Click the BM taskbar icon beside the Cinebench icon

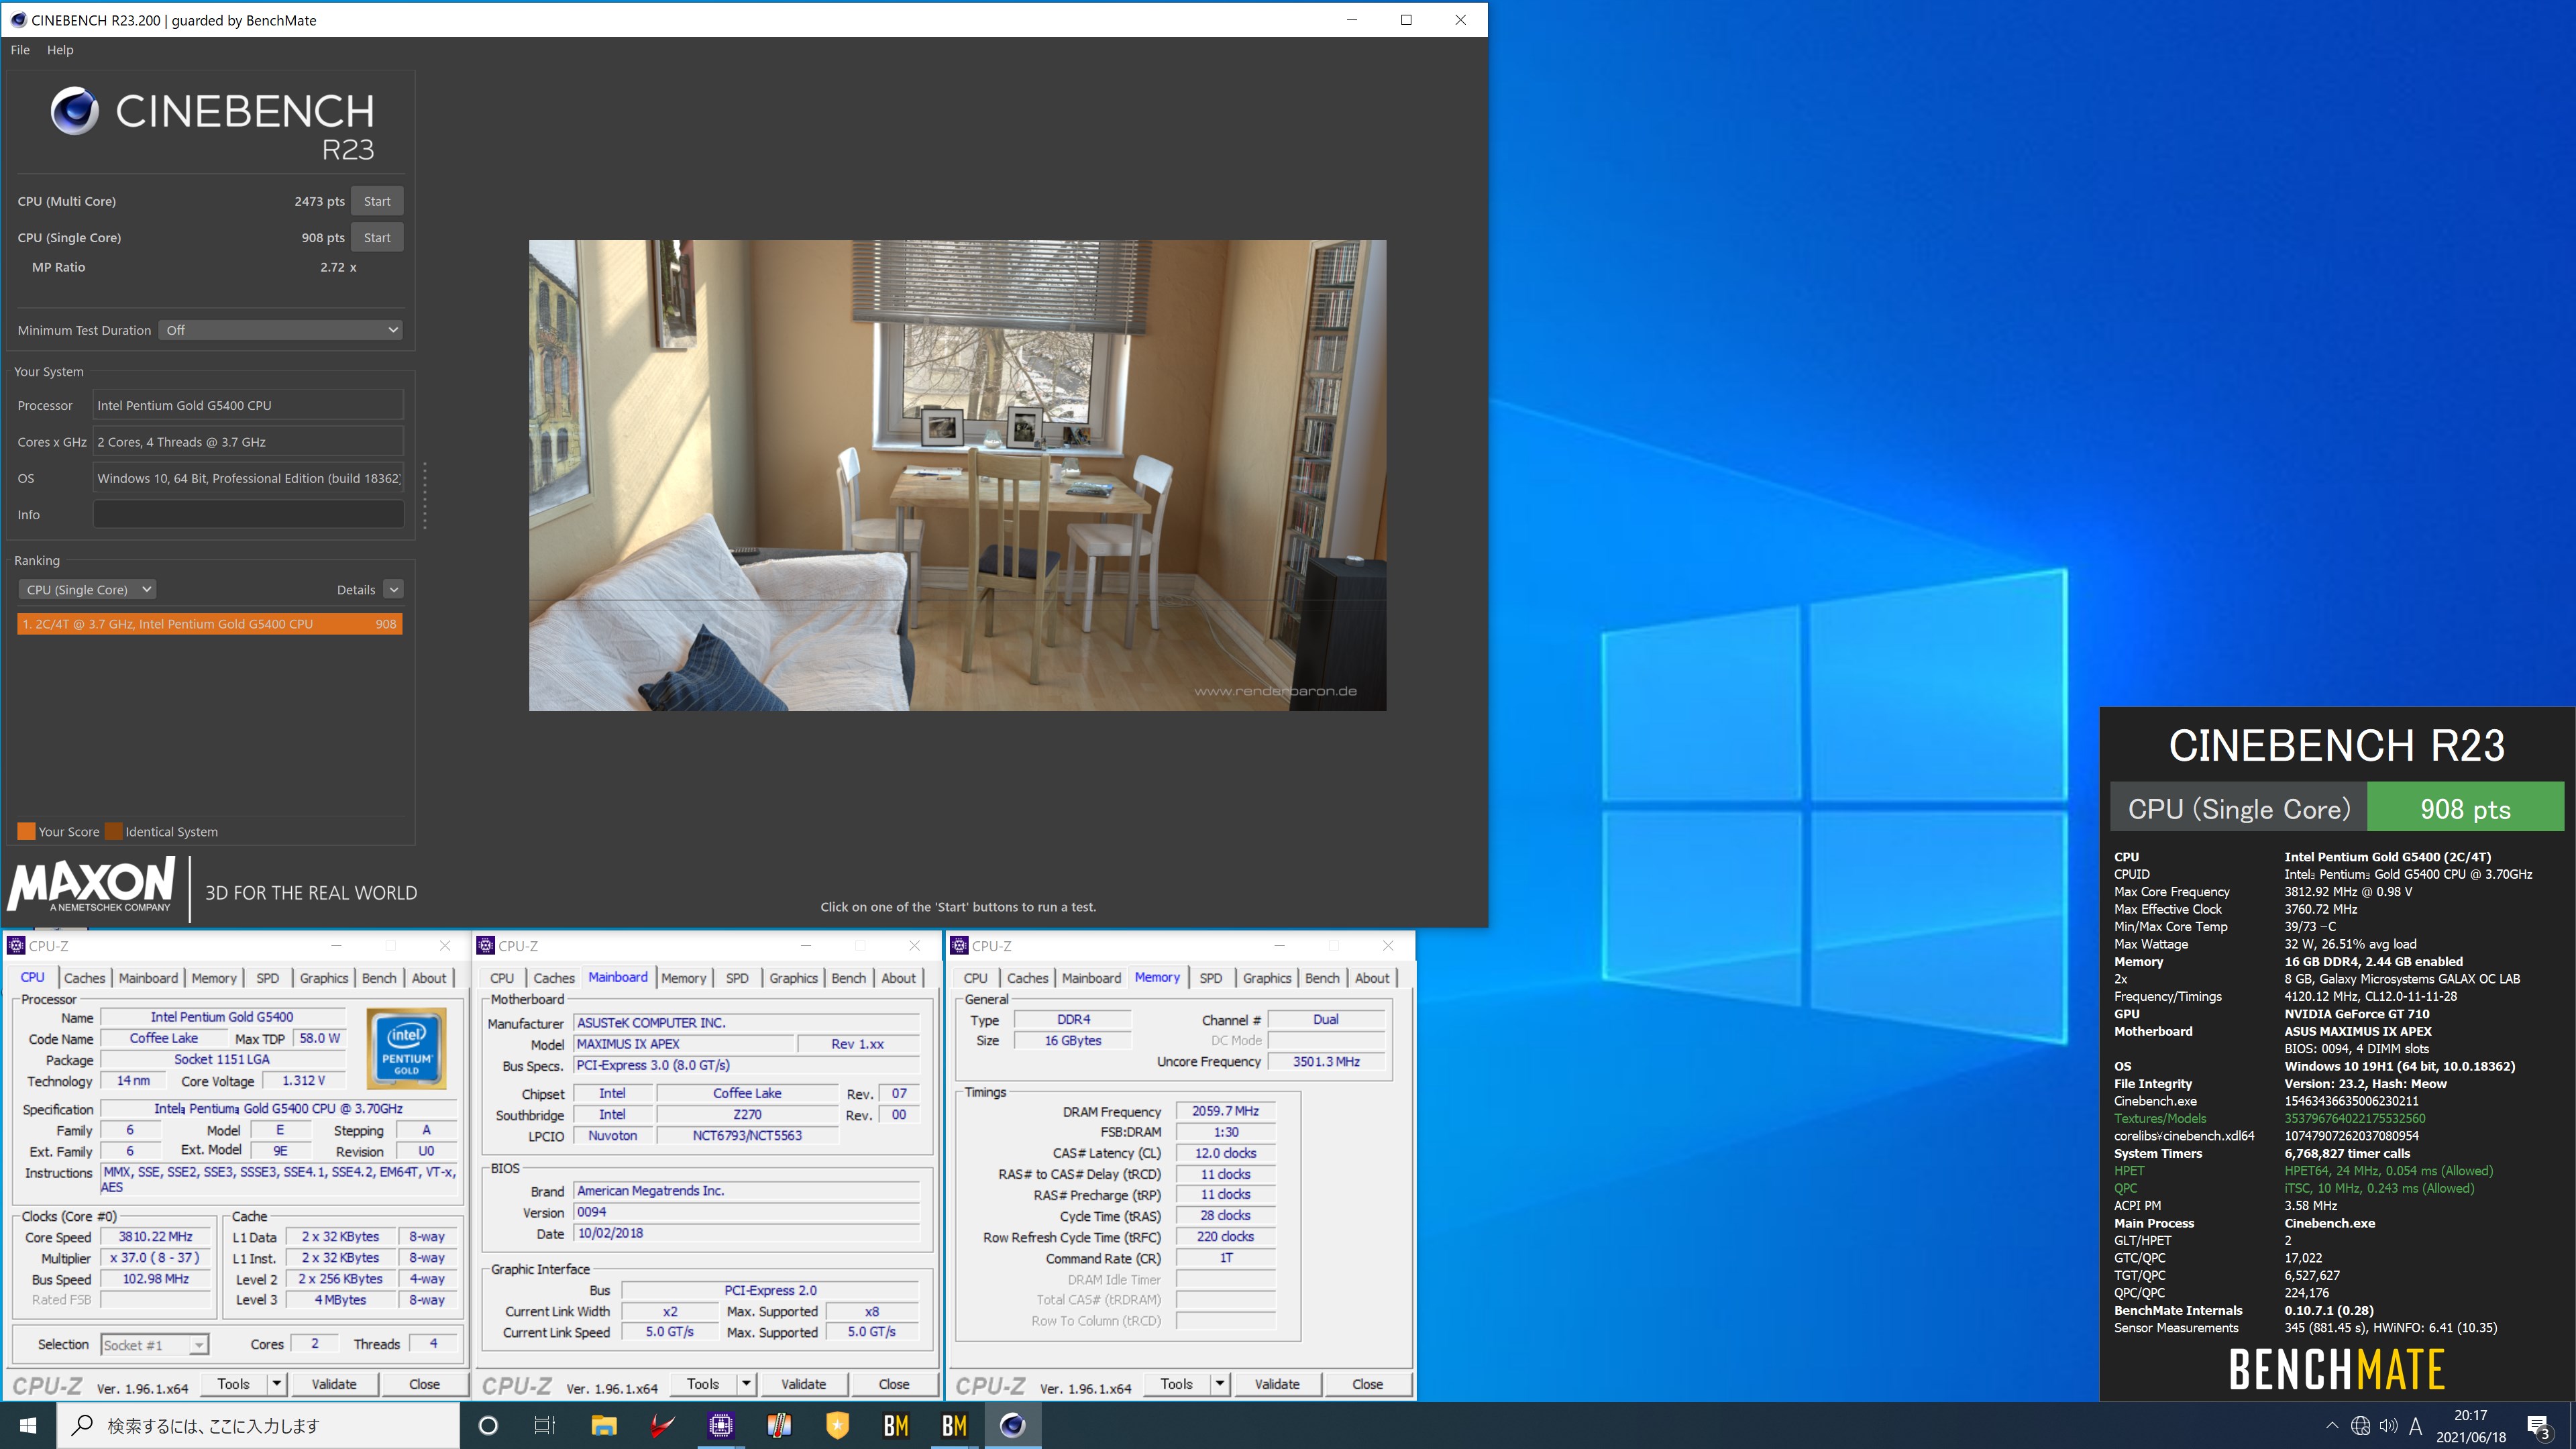pyautogui.click(x=954, y=1425)
